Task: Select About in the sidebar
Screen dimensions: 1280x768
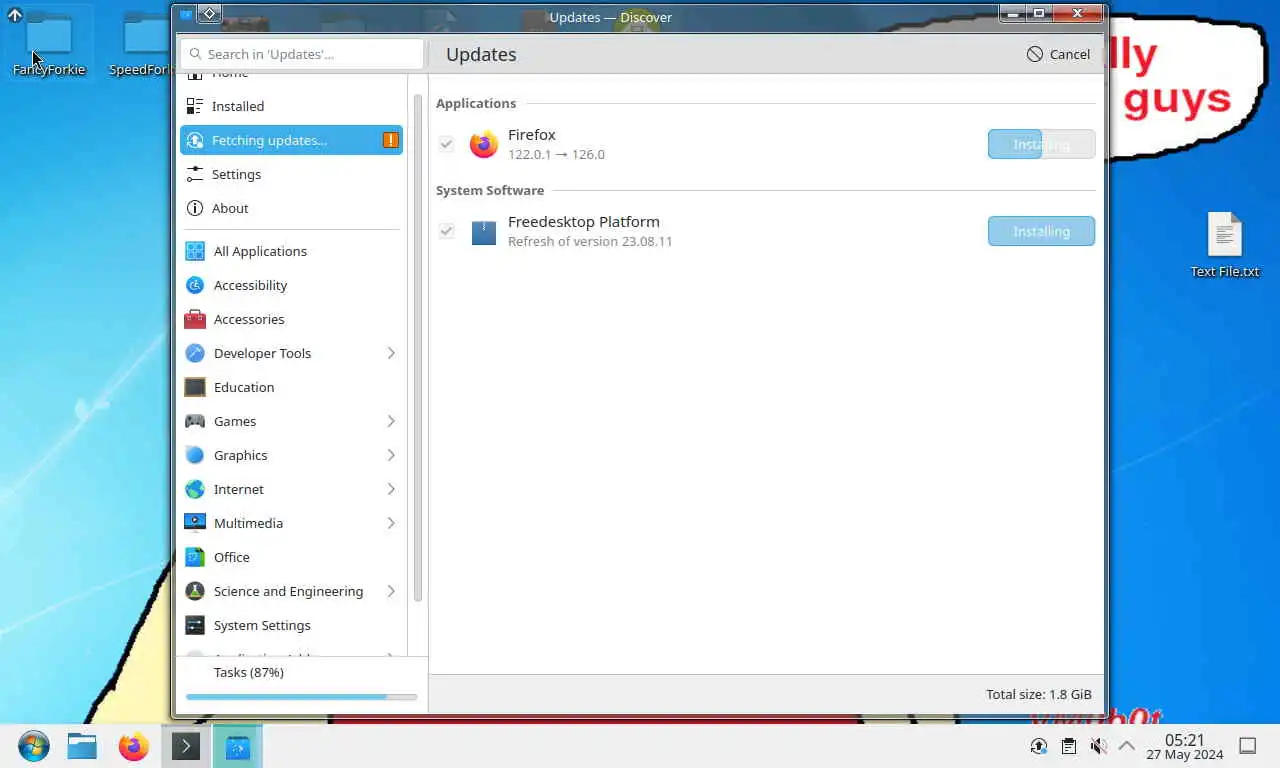Action: (291, 208)
